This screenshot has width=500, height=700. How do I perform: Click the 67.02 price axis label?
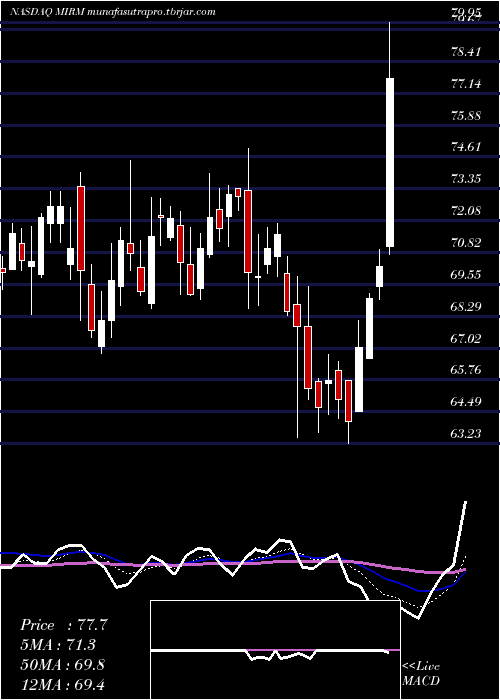coord(466,338)
